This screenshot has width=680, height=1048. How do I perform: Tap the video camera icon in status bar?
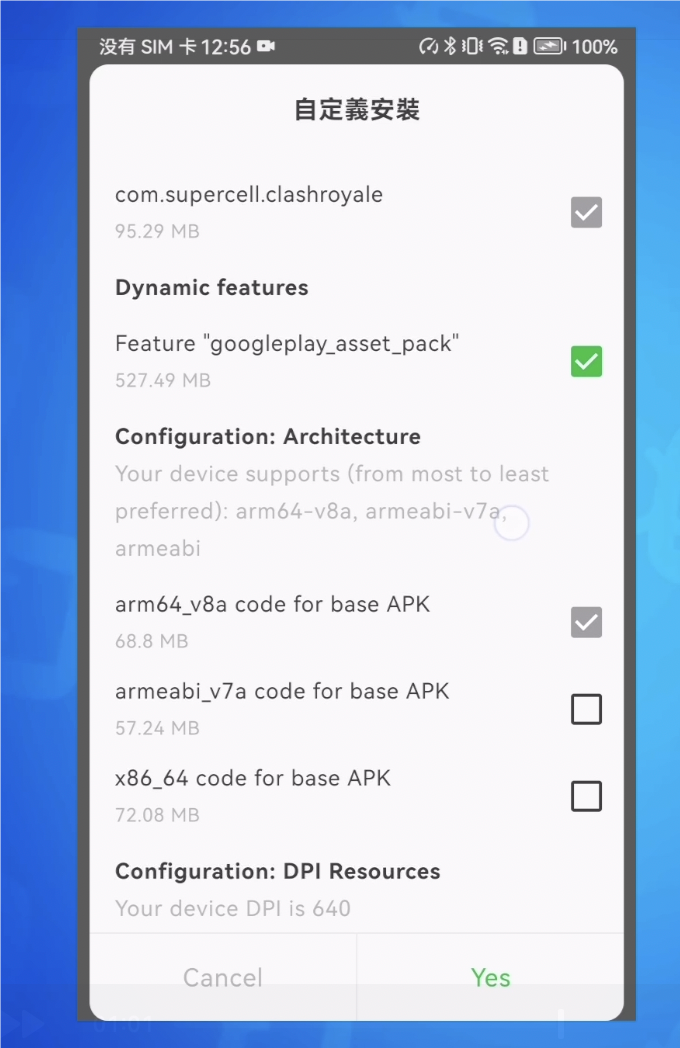point(266,46)
